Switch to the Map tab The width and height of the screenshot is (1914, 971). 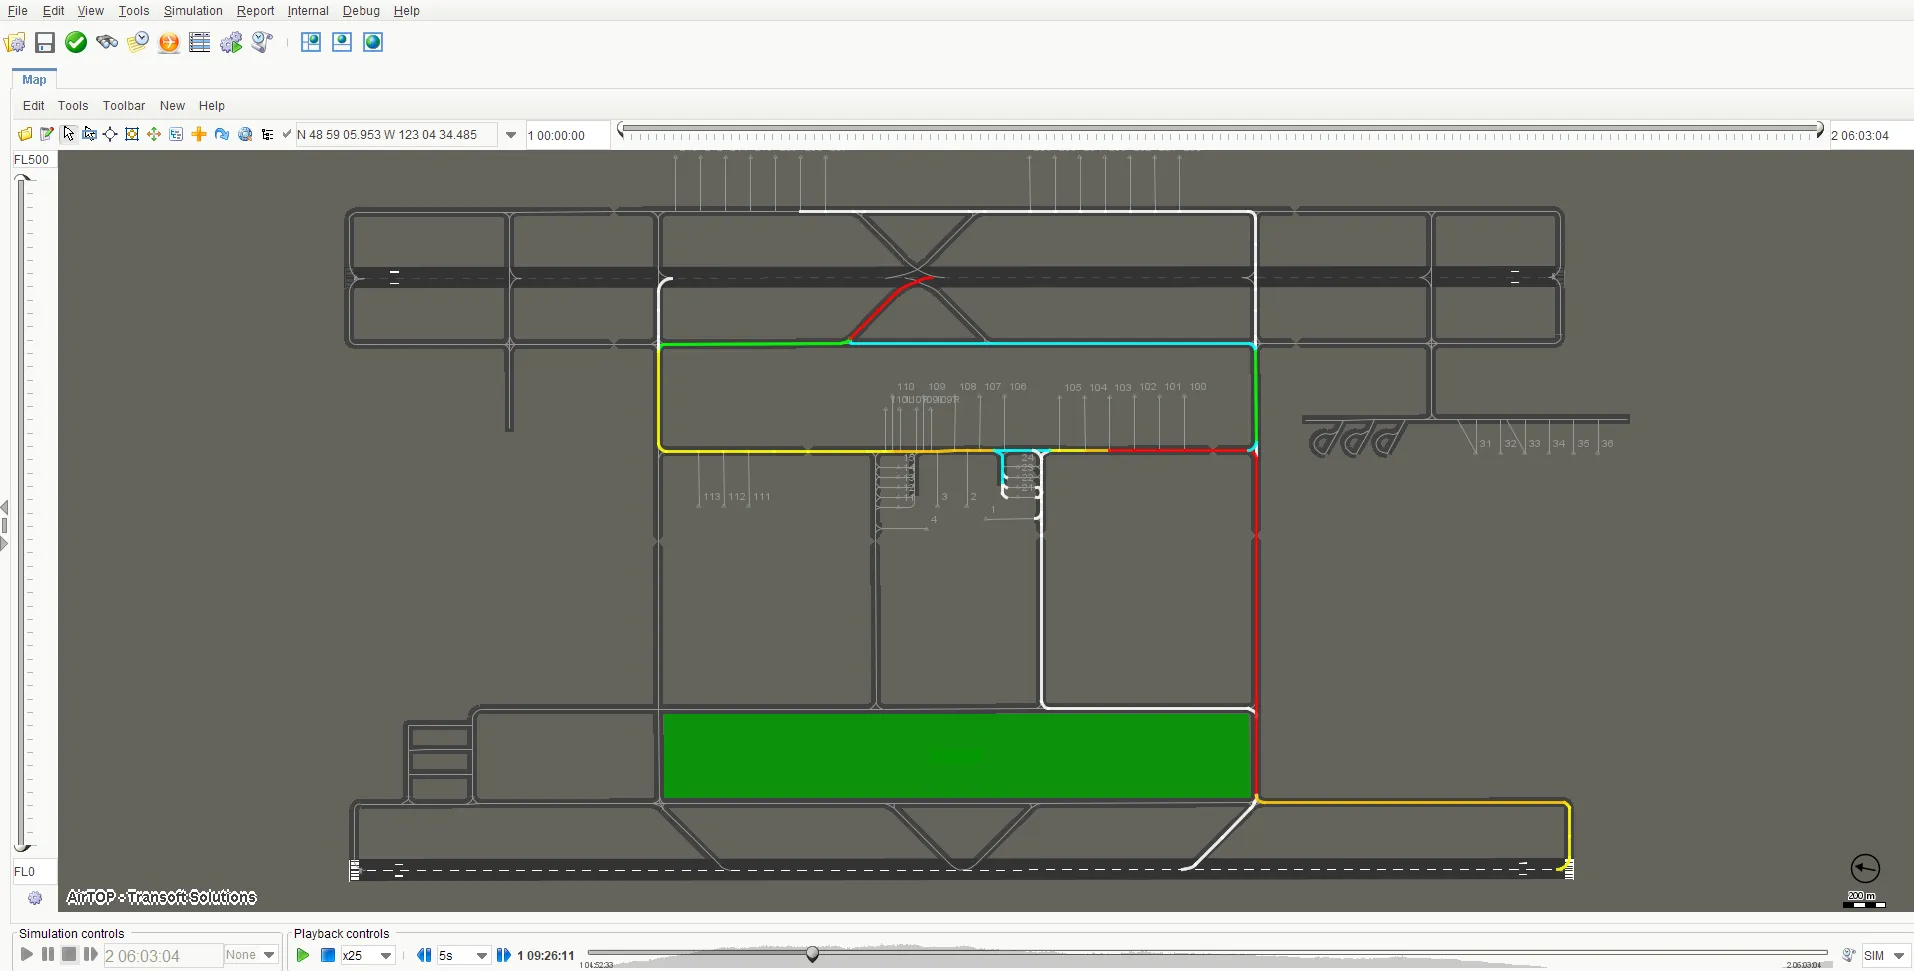[34, 80]
